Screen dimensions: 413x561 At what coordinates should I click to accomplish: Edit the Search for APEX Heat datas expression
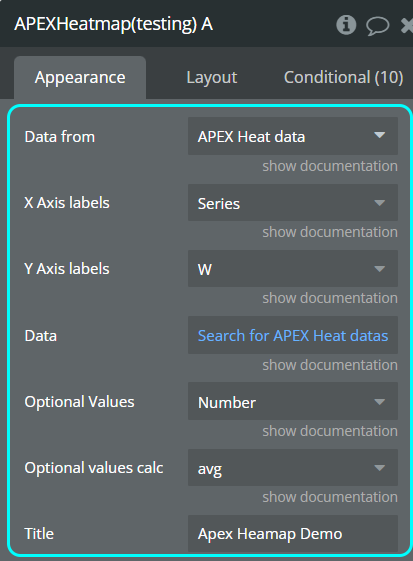click(x=293, y=335)
